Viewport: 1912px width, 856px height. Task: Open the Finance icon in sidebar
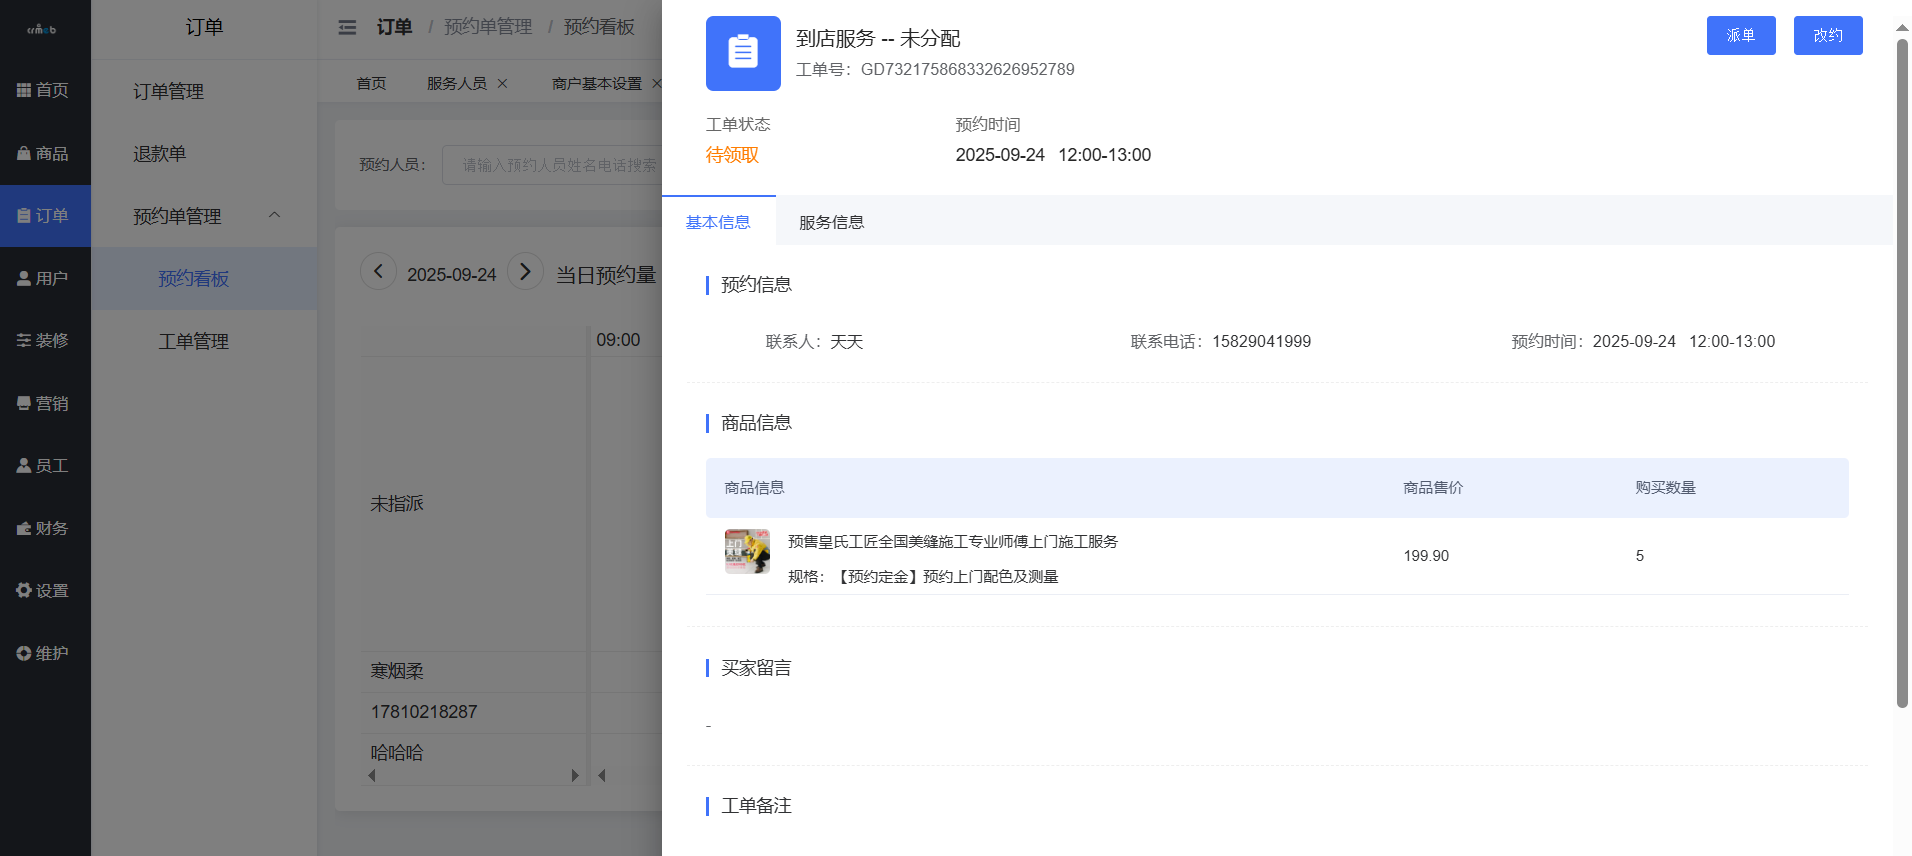click(x=24, y=528)
